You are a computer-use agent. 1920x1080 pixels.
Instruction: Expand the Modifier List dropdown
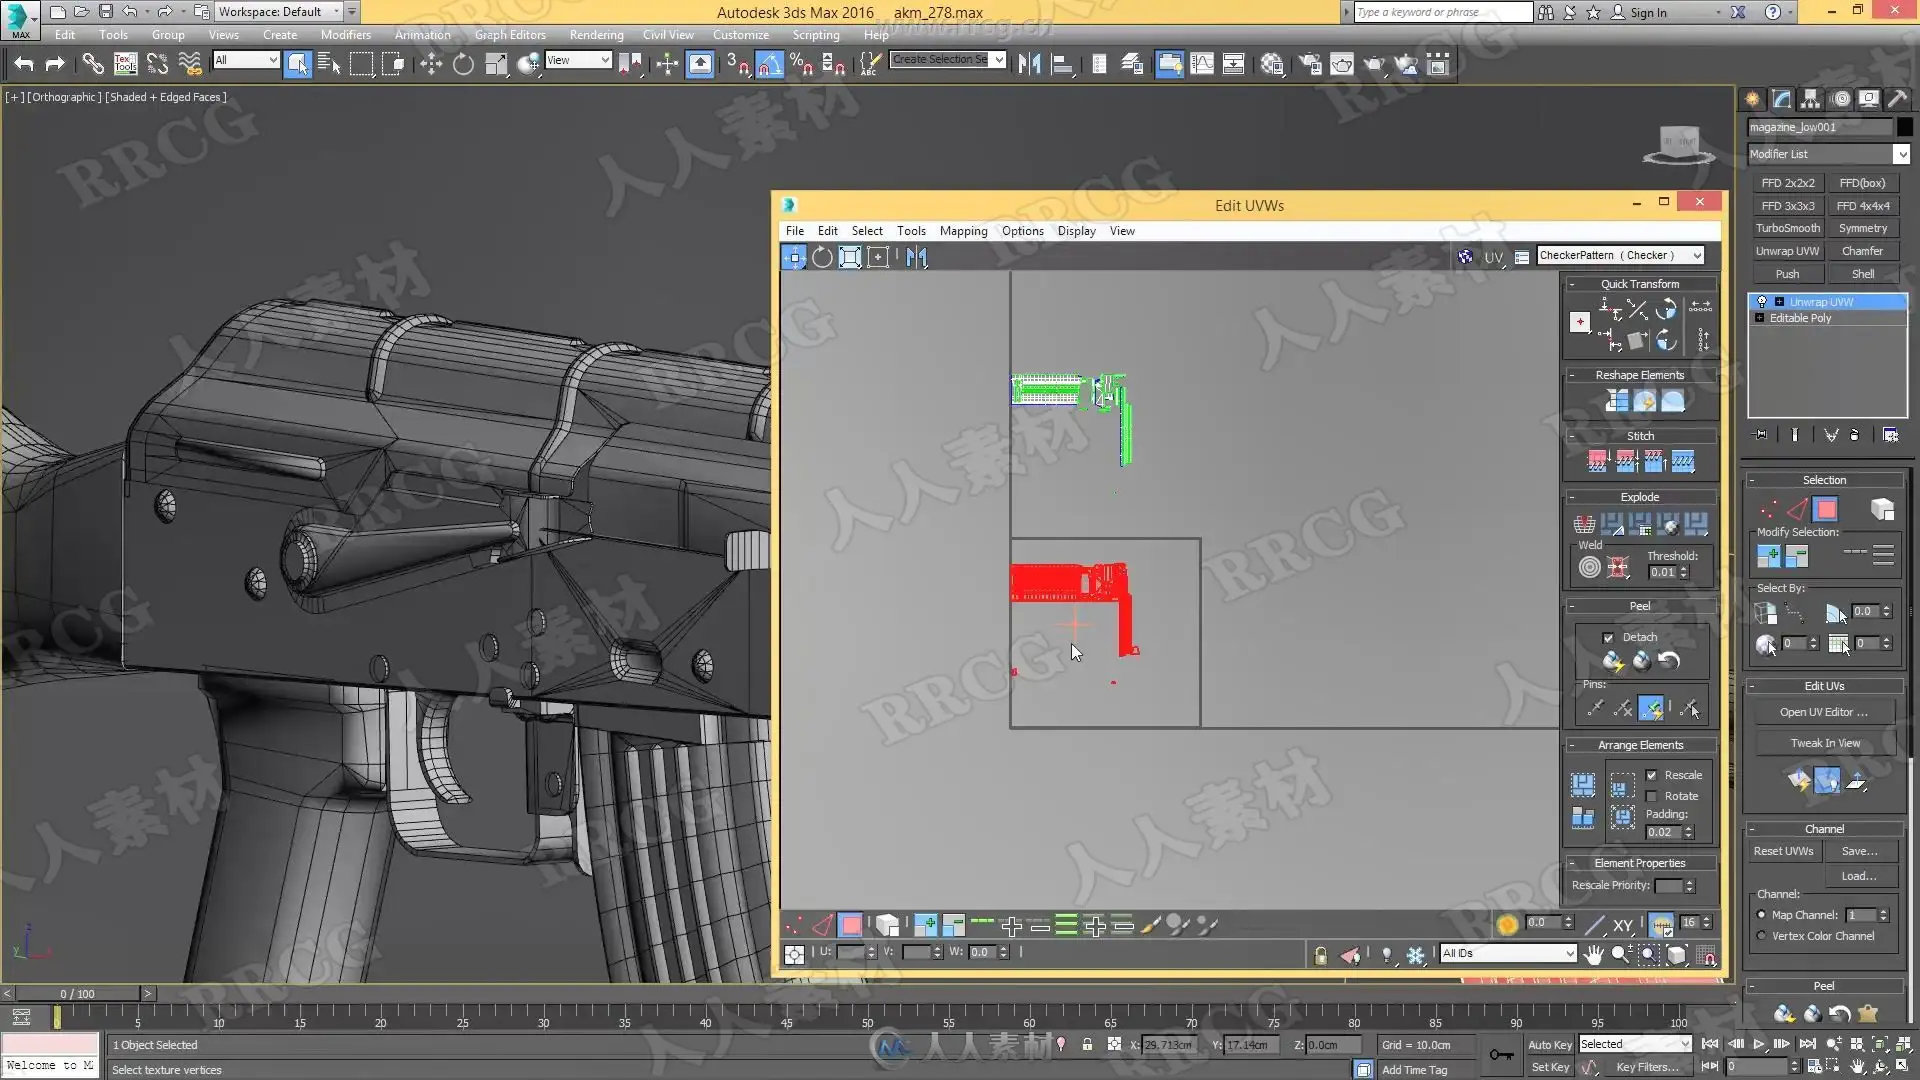[1901, 154]
